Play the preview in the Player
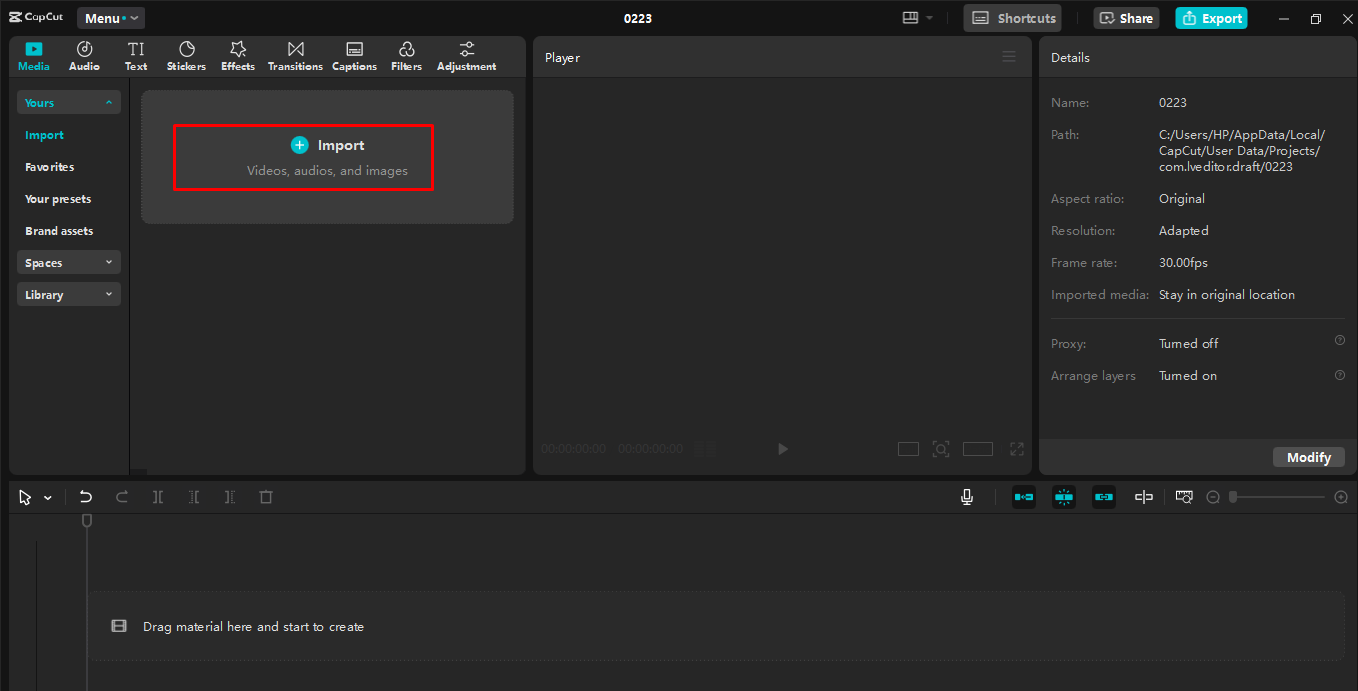The image size is (1358, 691). [783, 449]
